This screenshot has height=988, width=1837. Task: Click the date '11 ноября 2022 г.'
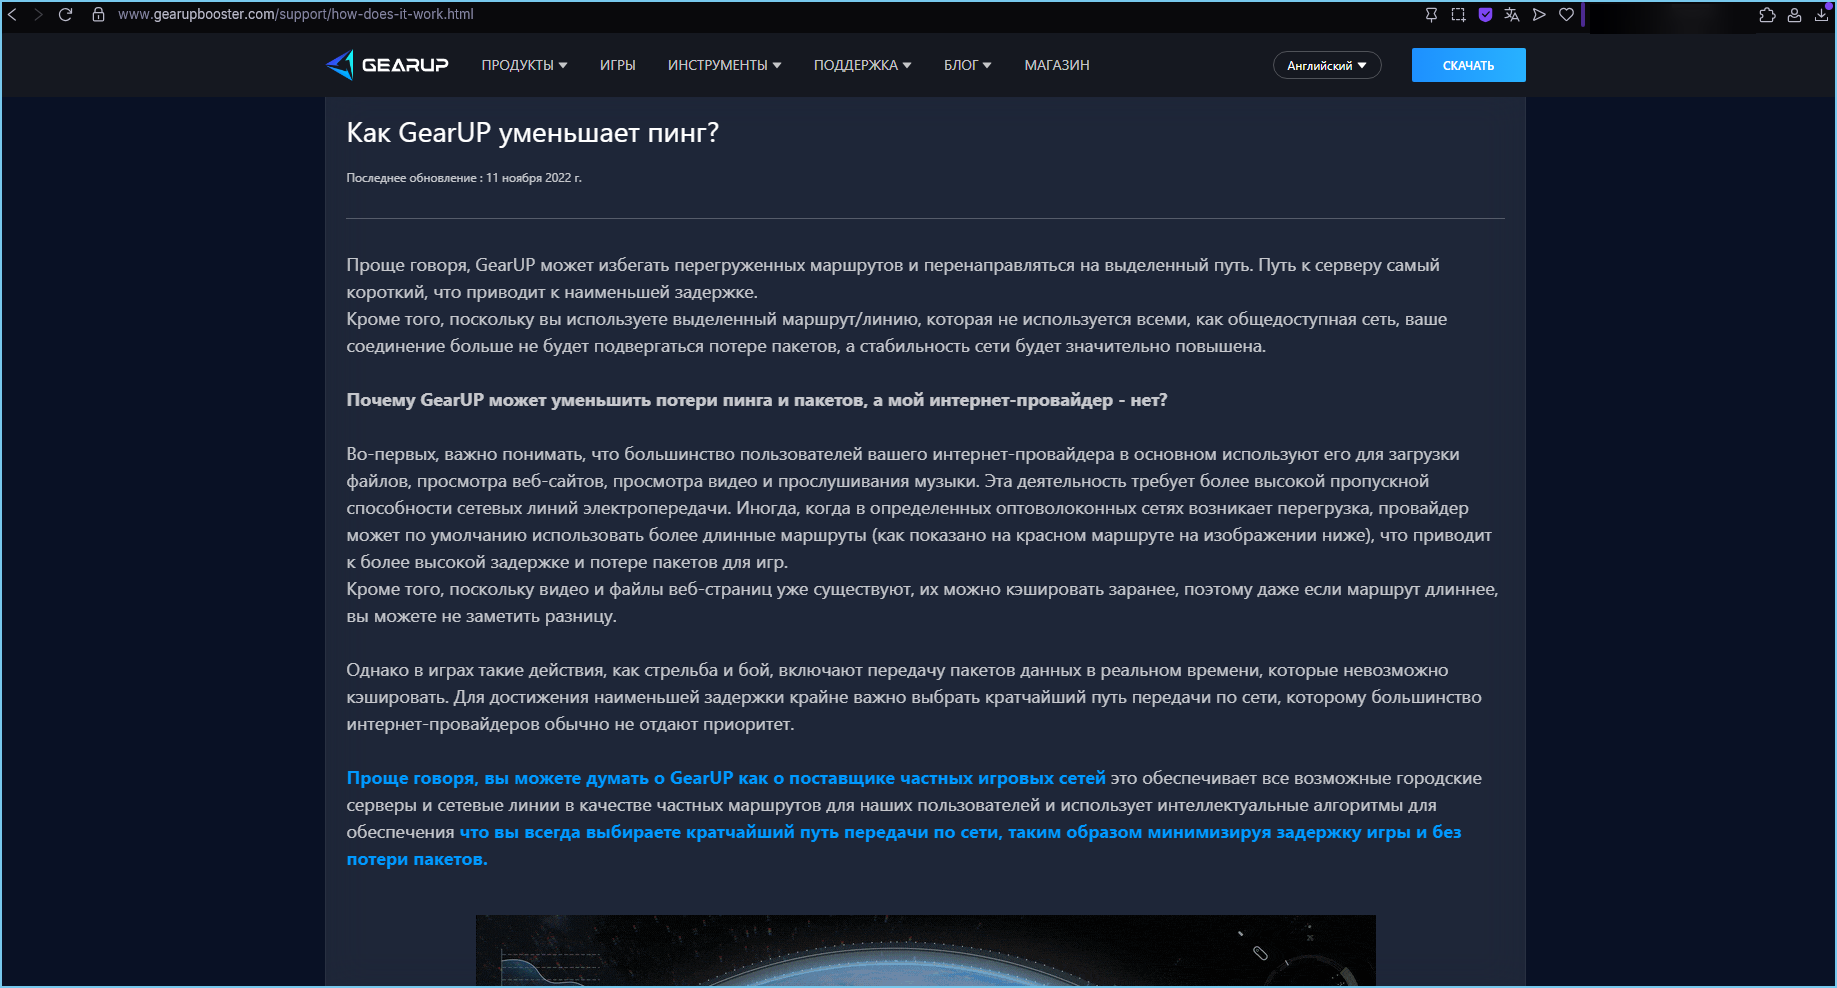tap(534, 178)
